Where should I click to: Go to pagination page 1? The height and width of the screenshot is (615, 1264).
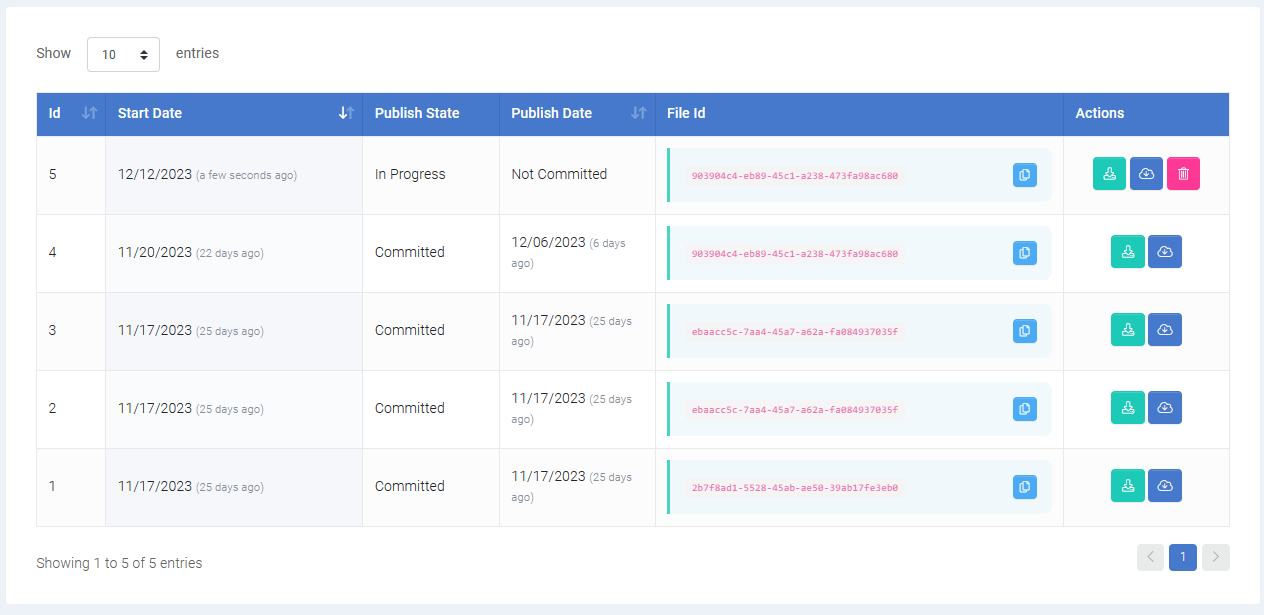click(x=1183, y=557)
